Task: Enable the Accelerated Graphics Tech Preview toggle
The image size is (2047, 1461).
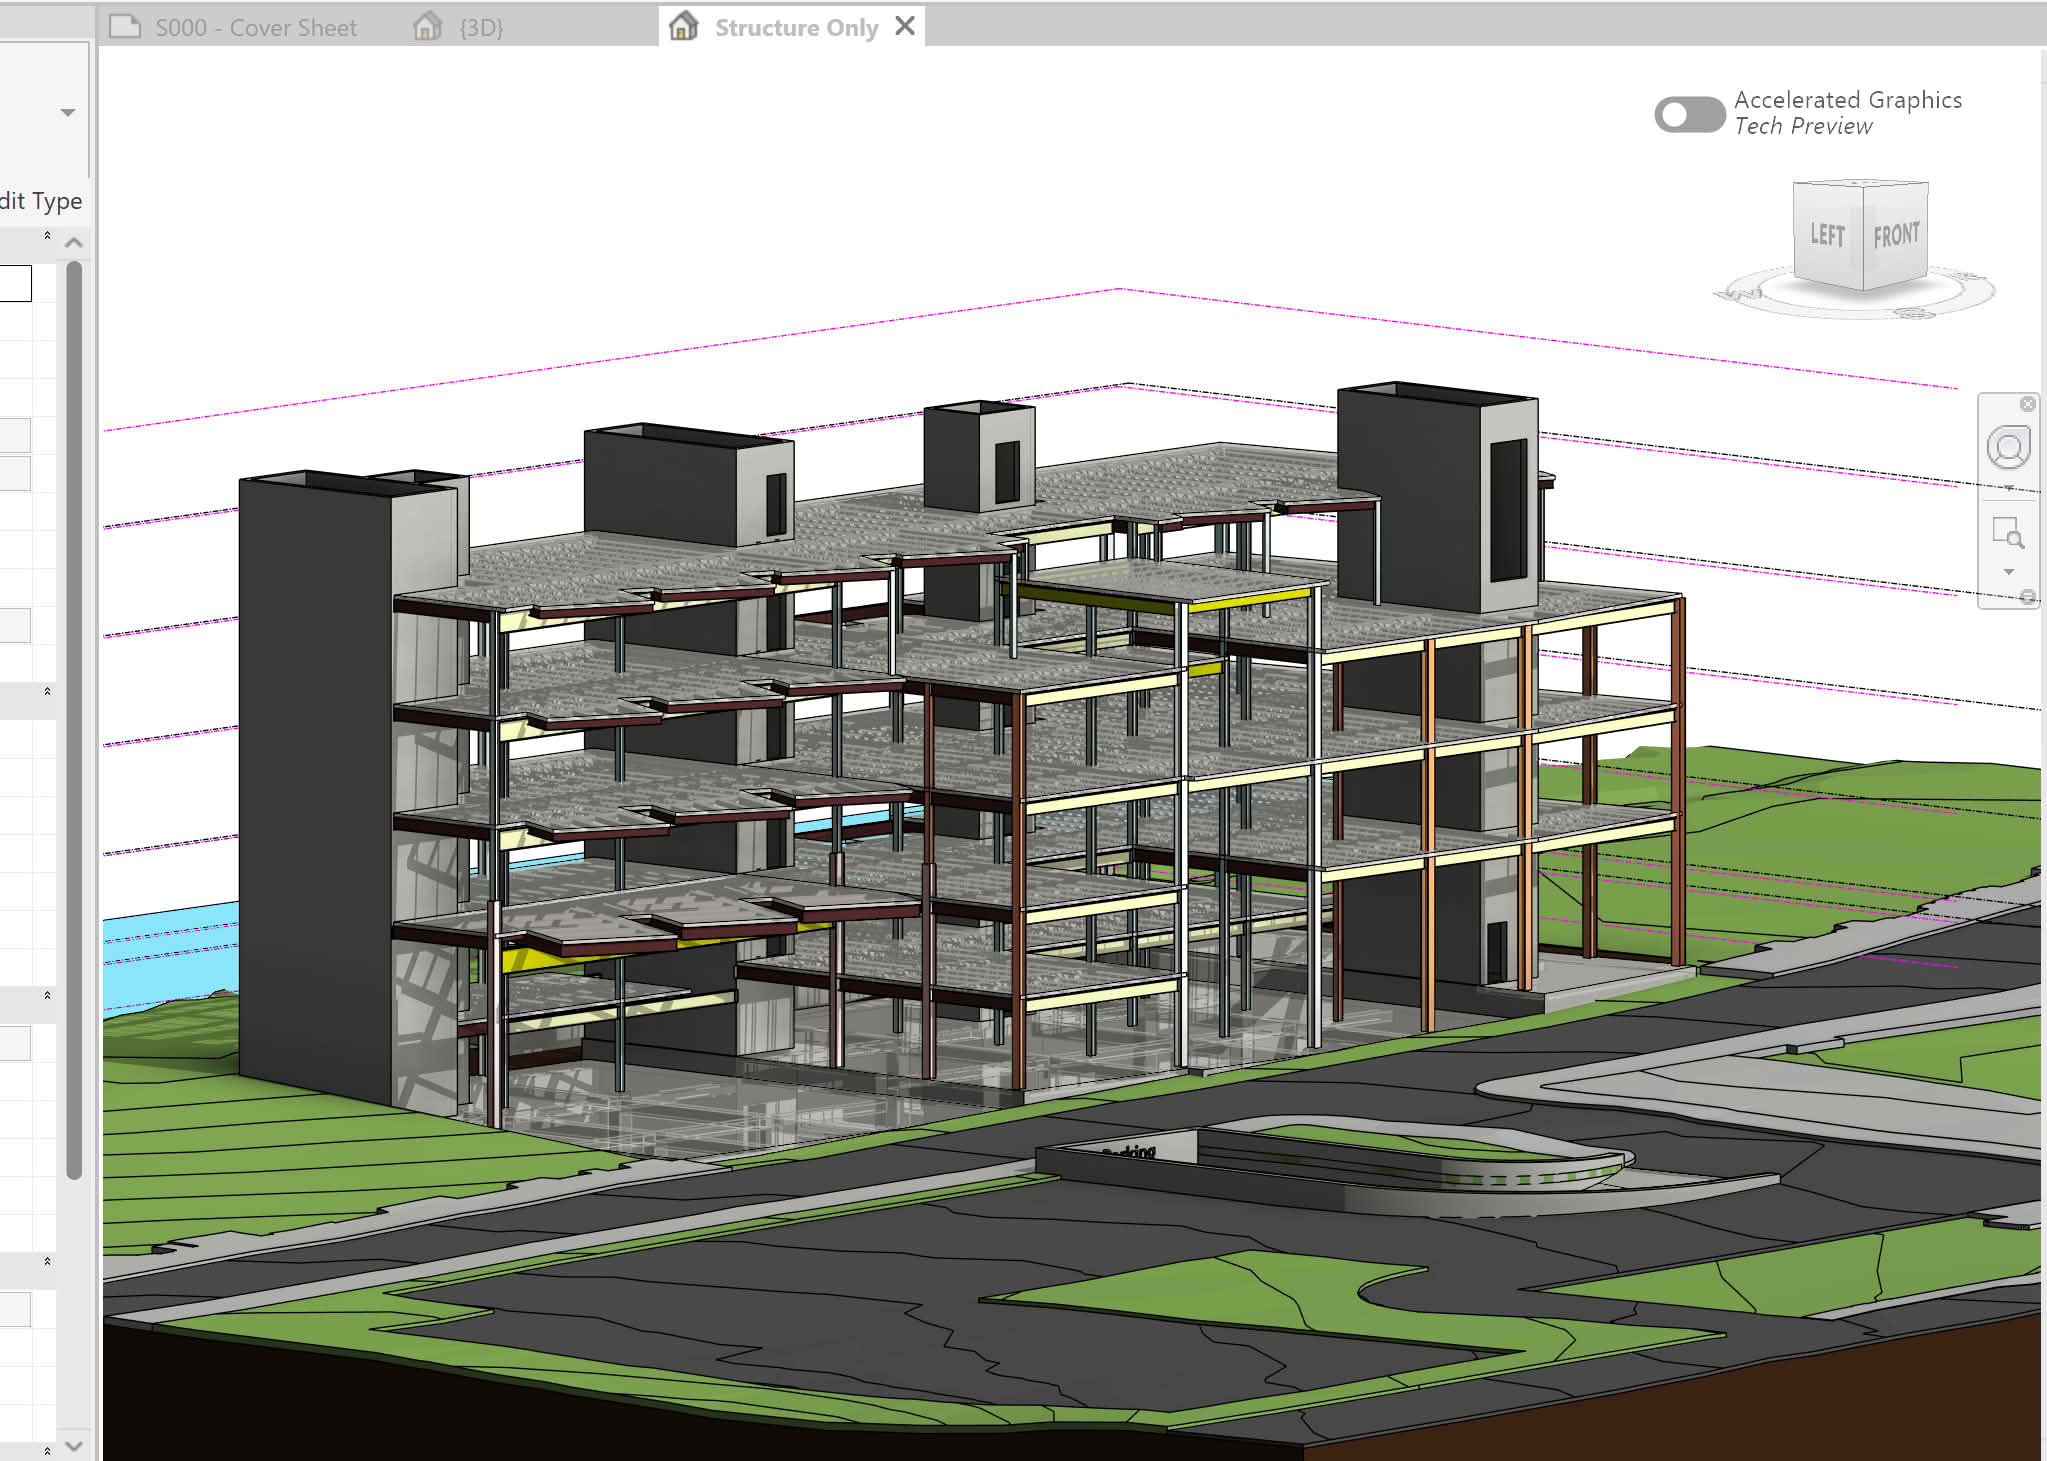Action: pyautogui.click(x=1689, y=114)
